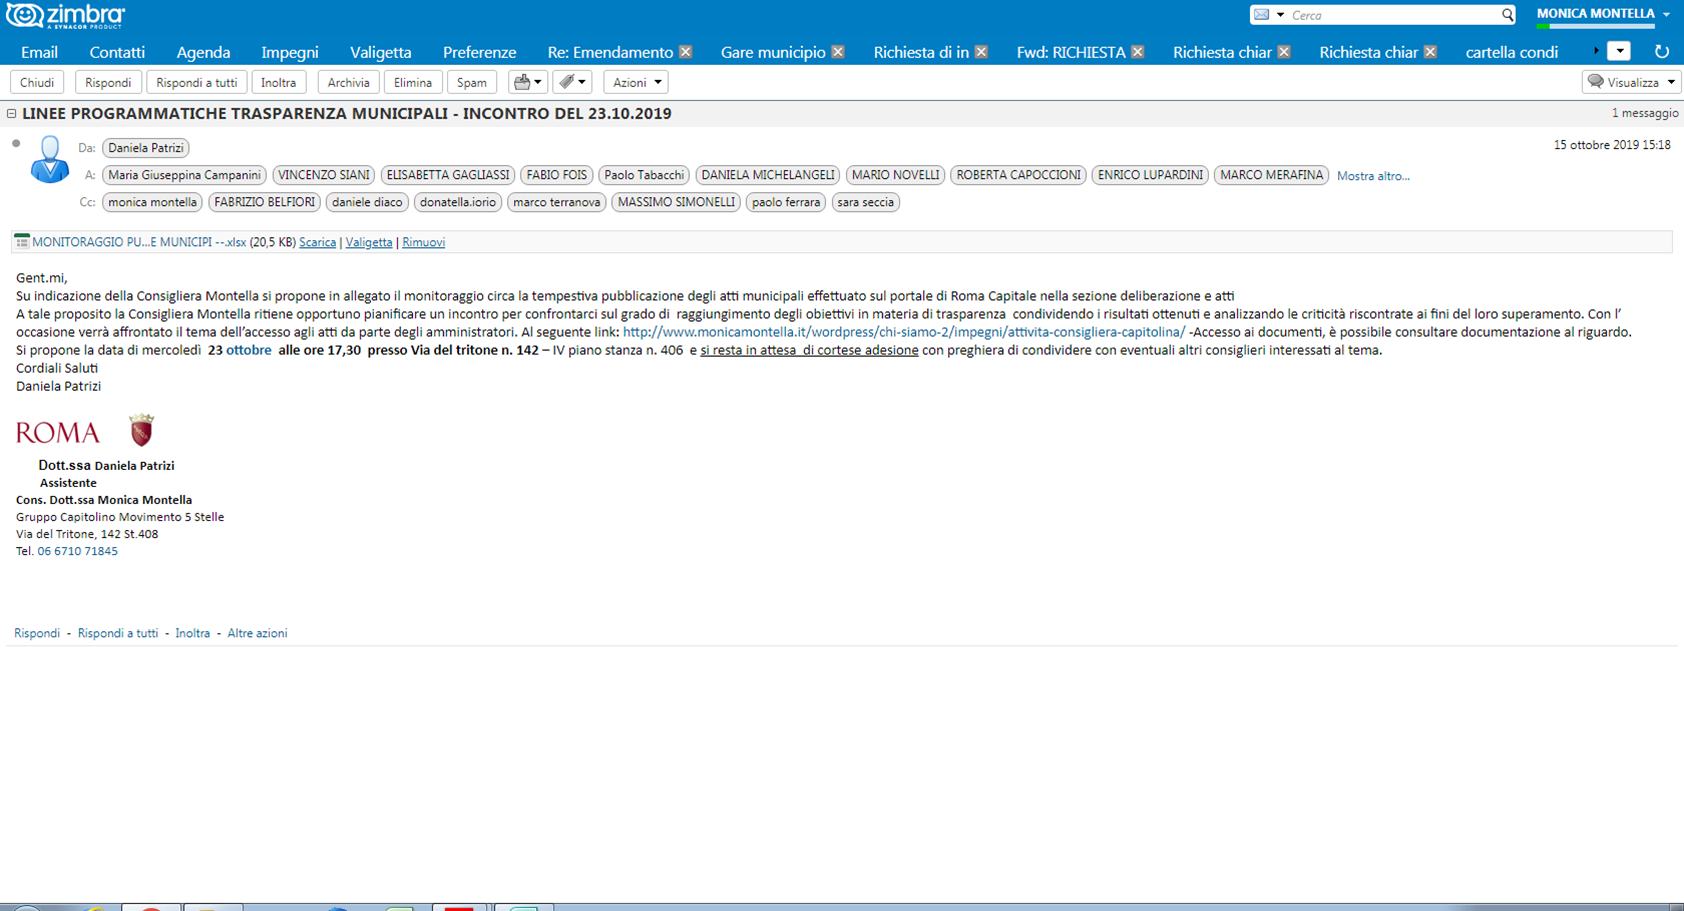Open MONICA MONTELLA account dropdown
Screen dimensions: 1684x911
(x=1666, y=14)
